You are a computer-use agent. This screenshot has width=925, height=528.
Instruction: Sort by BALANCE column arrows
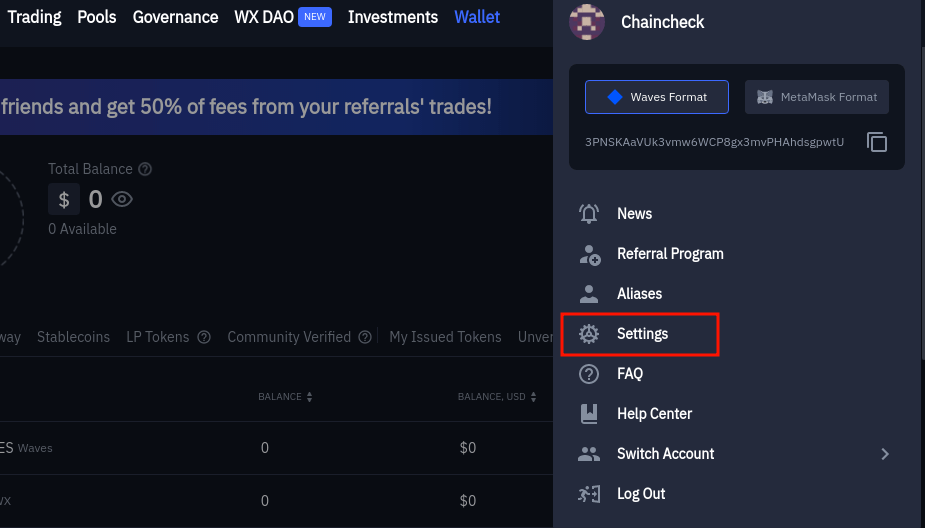click(309, 397)
